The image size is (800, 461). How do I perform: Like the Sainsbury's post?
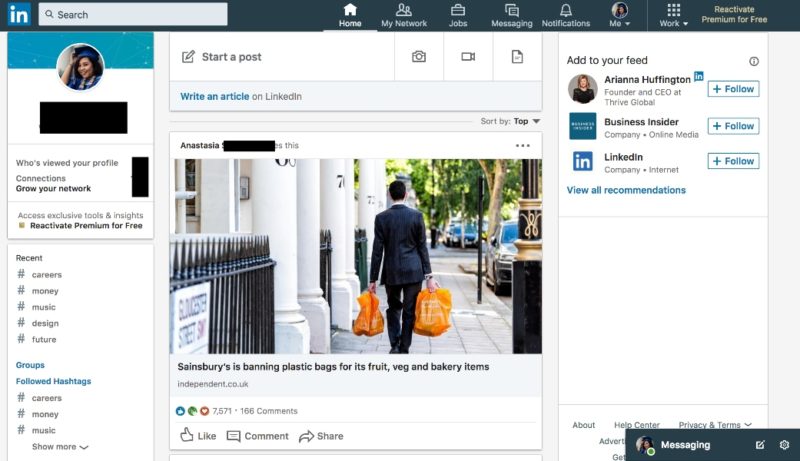point(198,436)
